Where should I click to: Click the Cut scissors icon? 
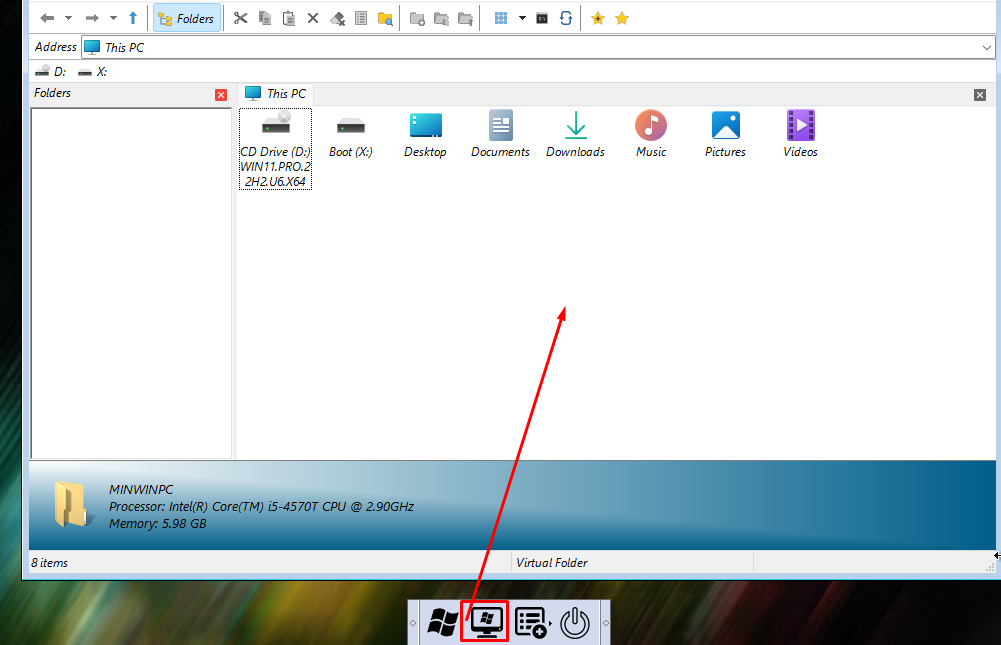coord(241,19)
